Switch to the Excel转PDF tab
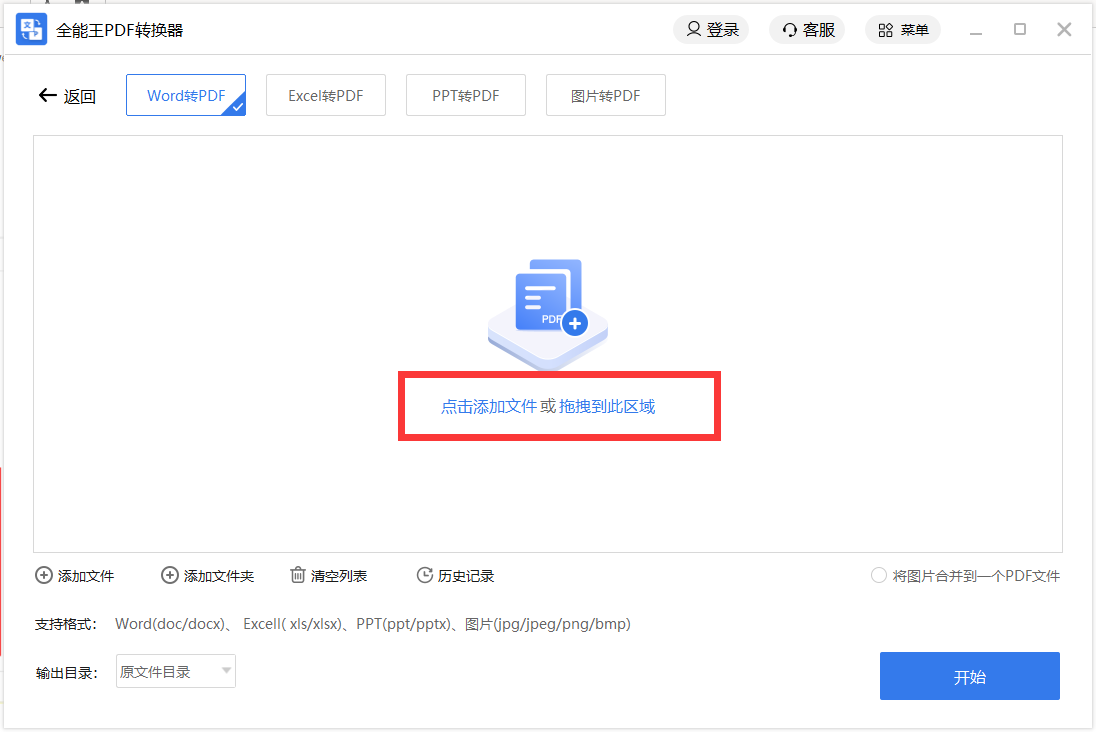Viewport: 1096px width, 732px height. [326, 94]
